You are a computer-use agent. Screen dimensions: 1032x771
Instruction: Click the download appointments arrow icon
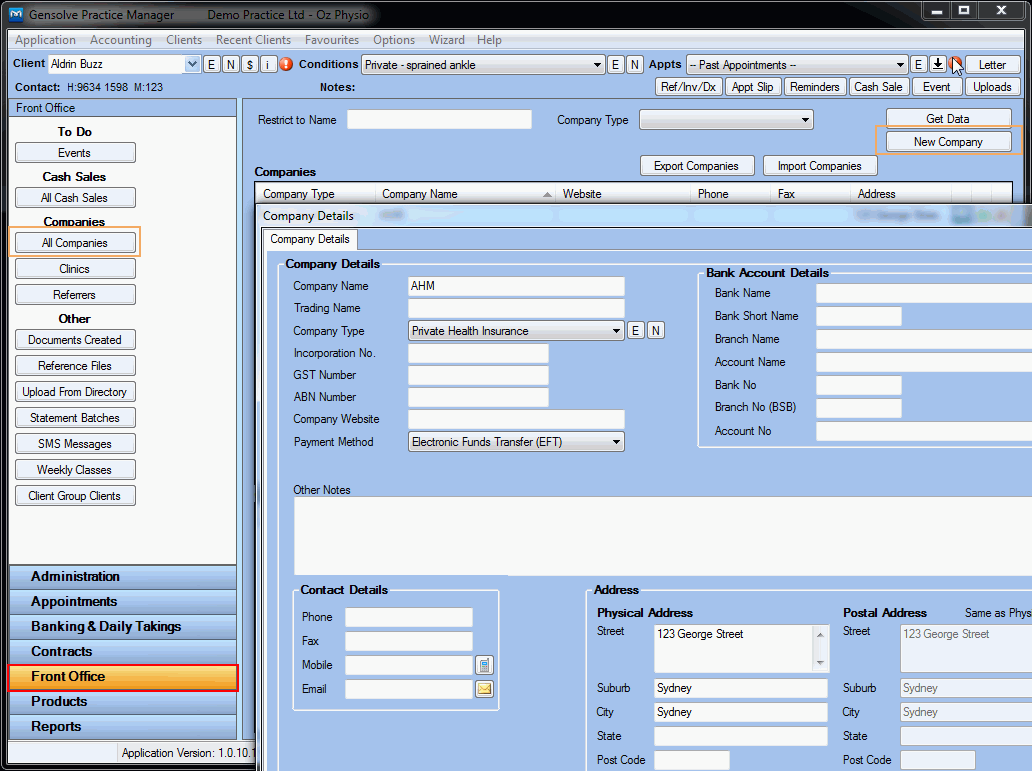pos(938,63)
